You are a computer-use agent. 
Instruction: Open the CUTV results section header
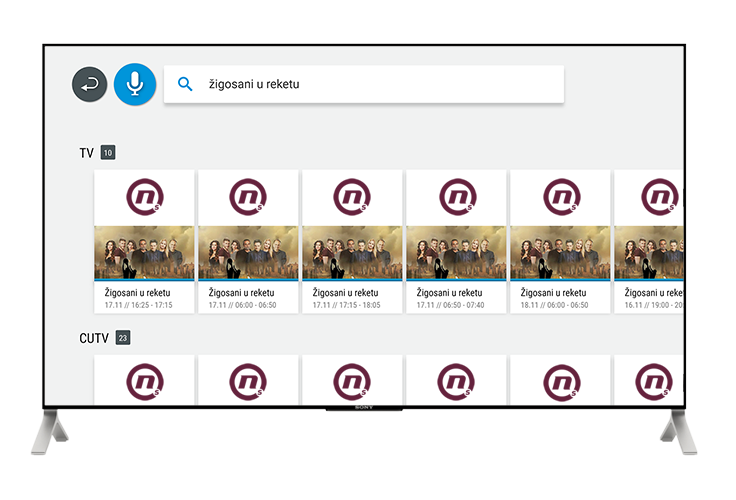(x=94, y=338)
